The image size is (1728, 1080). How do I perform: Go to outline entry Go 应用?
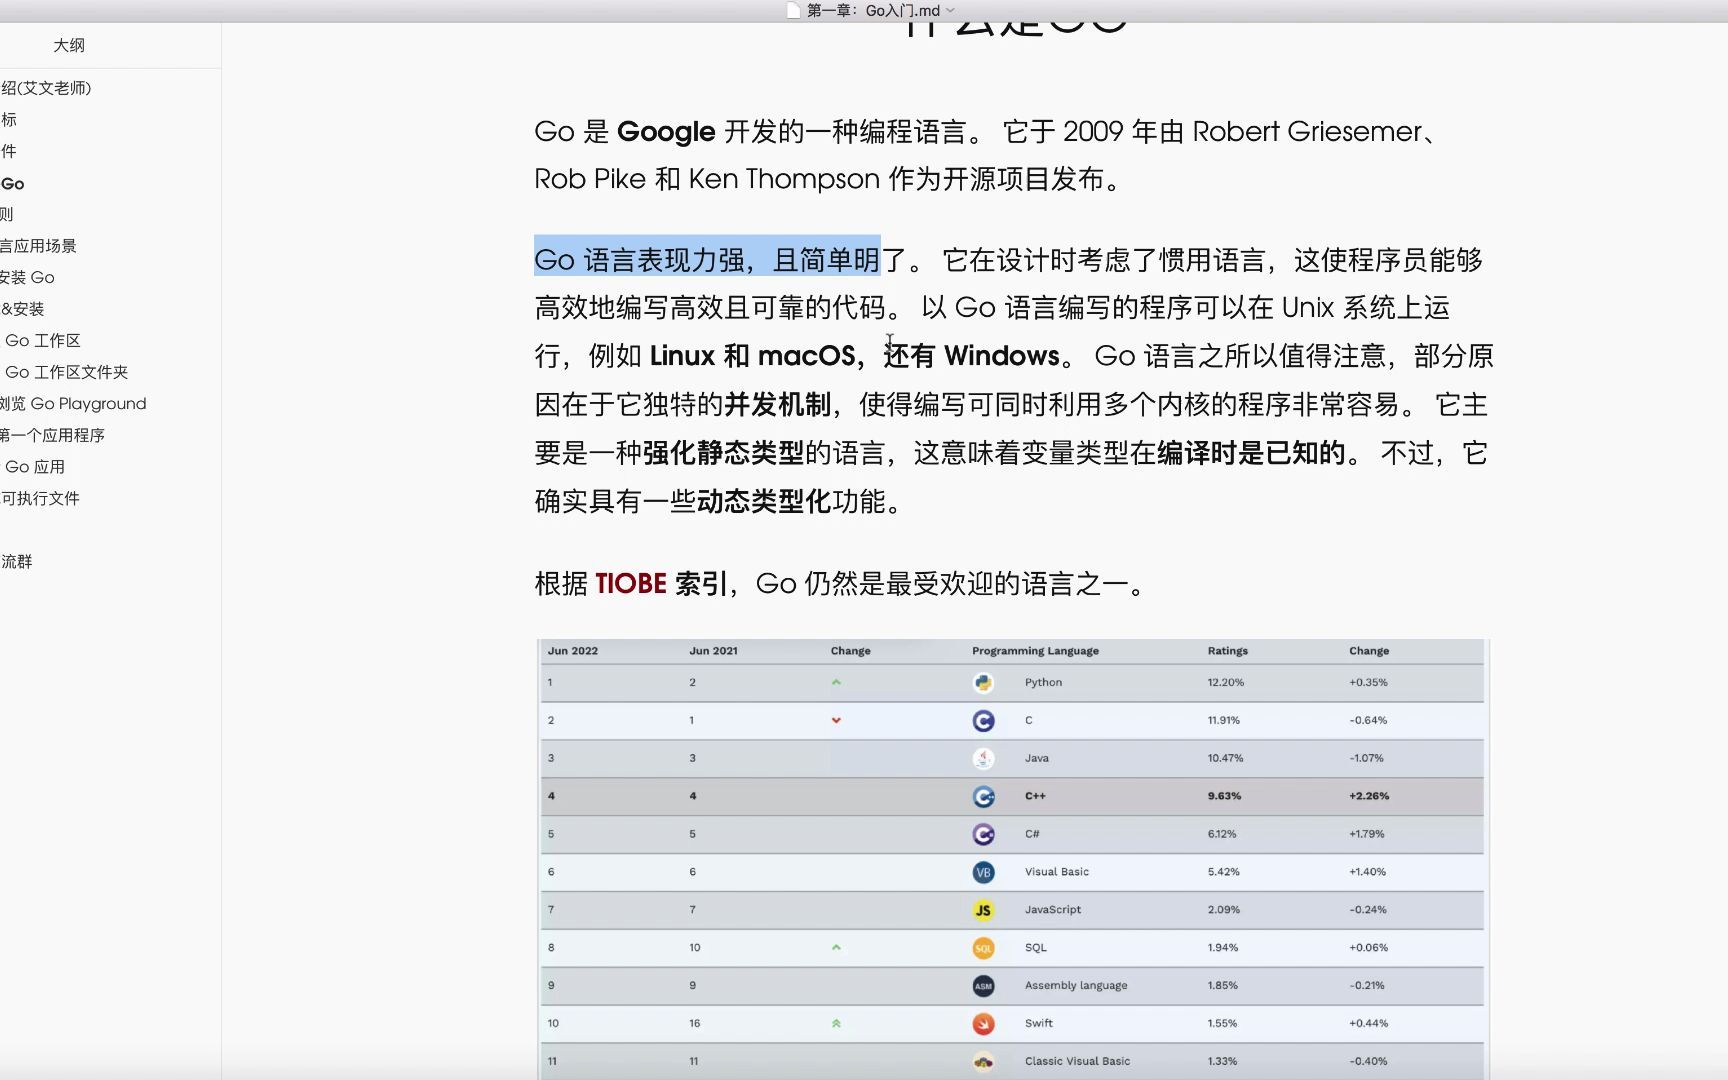tap(35, 466)
